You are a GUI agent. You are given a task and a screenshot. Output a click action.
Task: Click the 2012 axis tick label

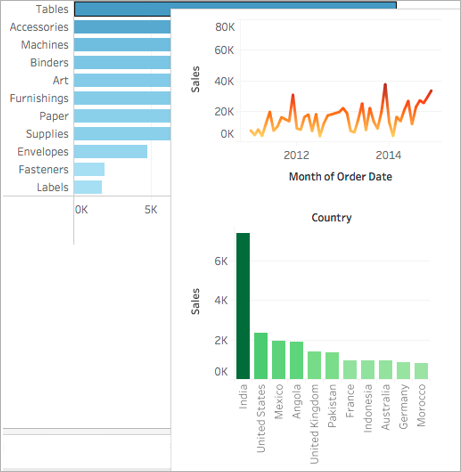pos(296,155)
